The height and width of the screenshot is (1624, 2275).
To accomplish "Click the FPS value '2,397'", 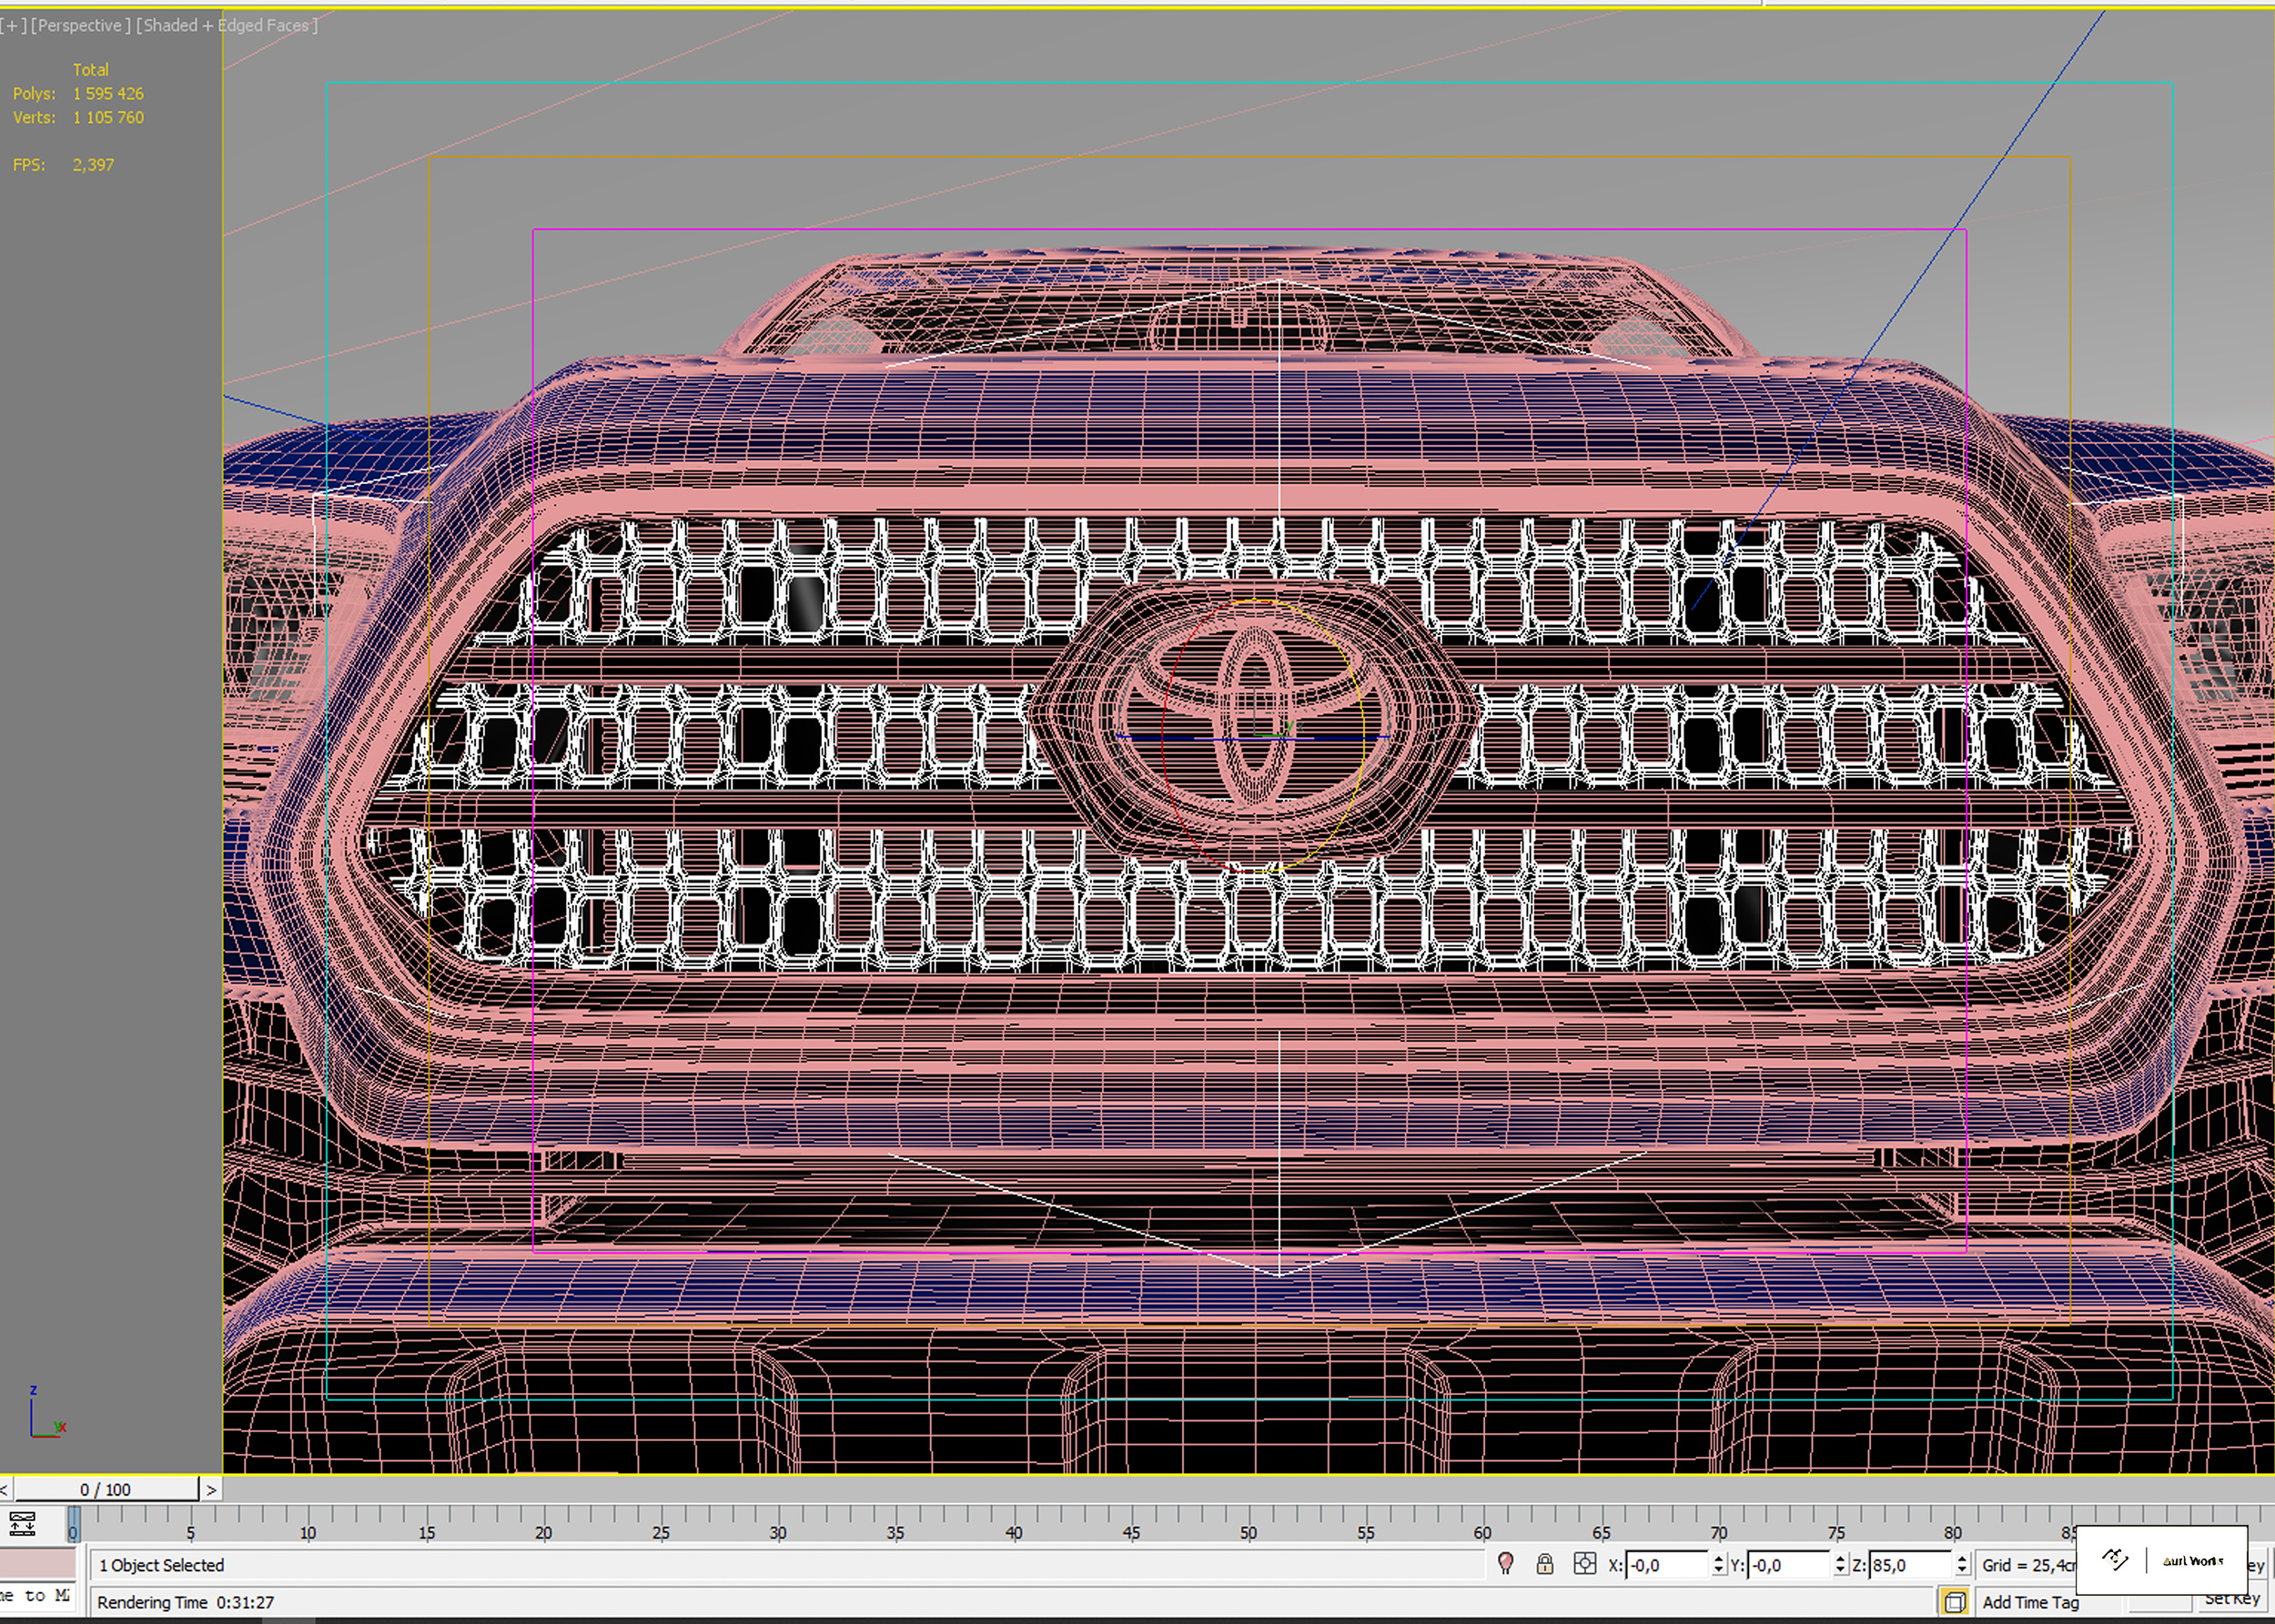I will pos(93,164).
